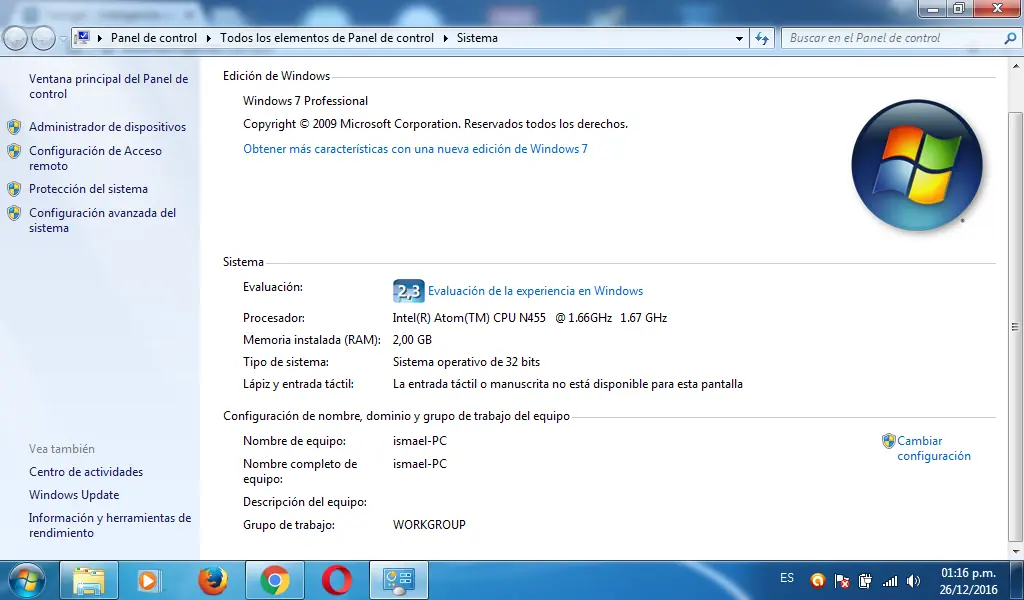Image resolution: width=1024 pixels, height=600 pixels.
Task: Open the new Windows 7 edition features link
Action: click(415, 149)
